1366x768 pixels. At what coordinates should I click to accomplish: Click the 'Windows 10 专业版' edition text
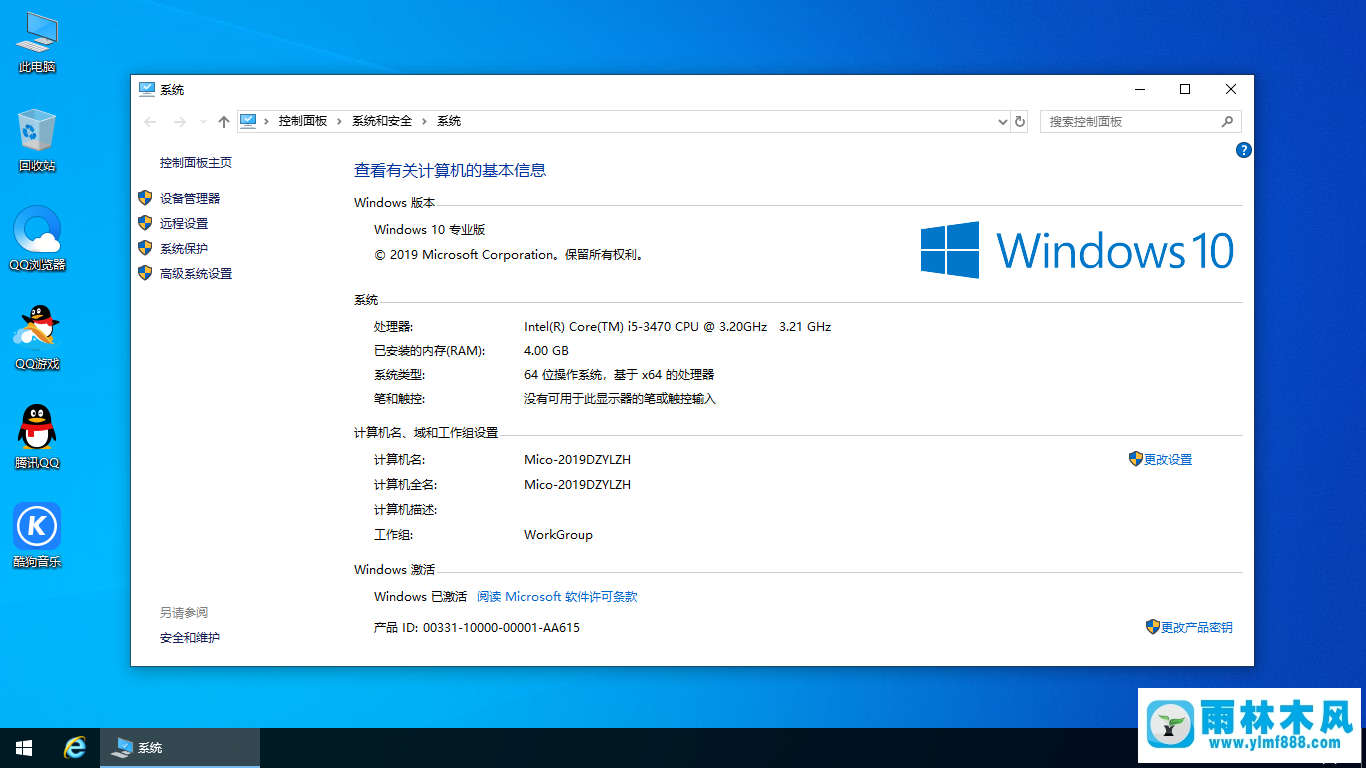pyautogui.click(x=430, y=230)
